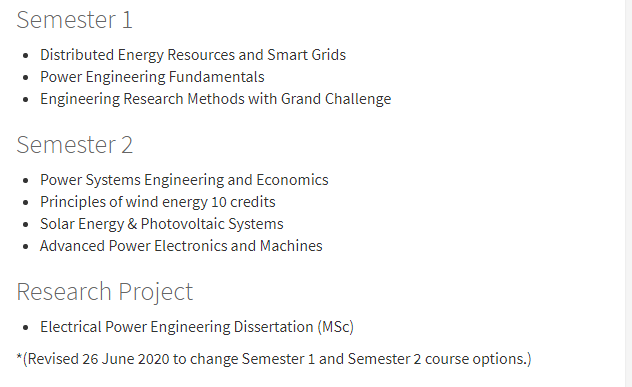Click the Revised 26 June 2020 note
This screenshot has height=387, width=632.
[x=274, y=359]
